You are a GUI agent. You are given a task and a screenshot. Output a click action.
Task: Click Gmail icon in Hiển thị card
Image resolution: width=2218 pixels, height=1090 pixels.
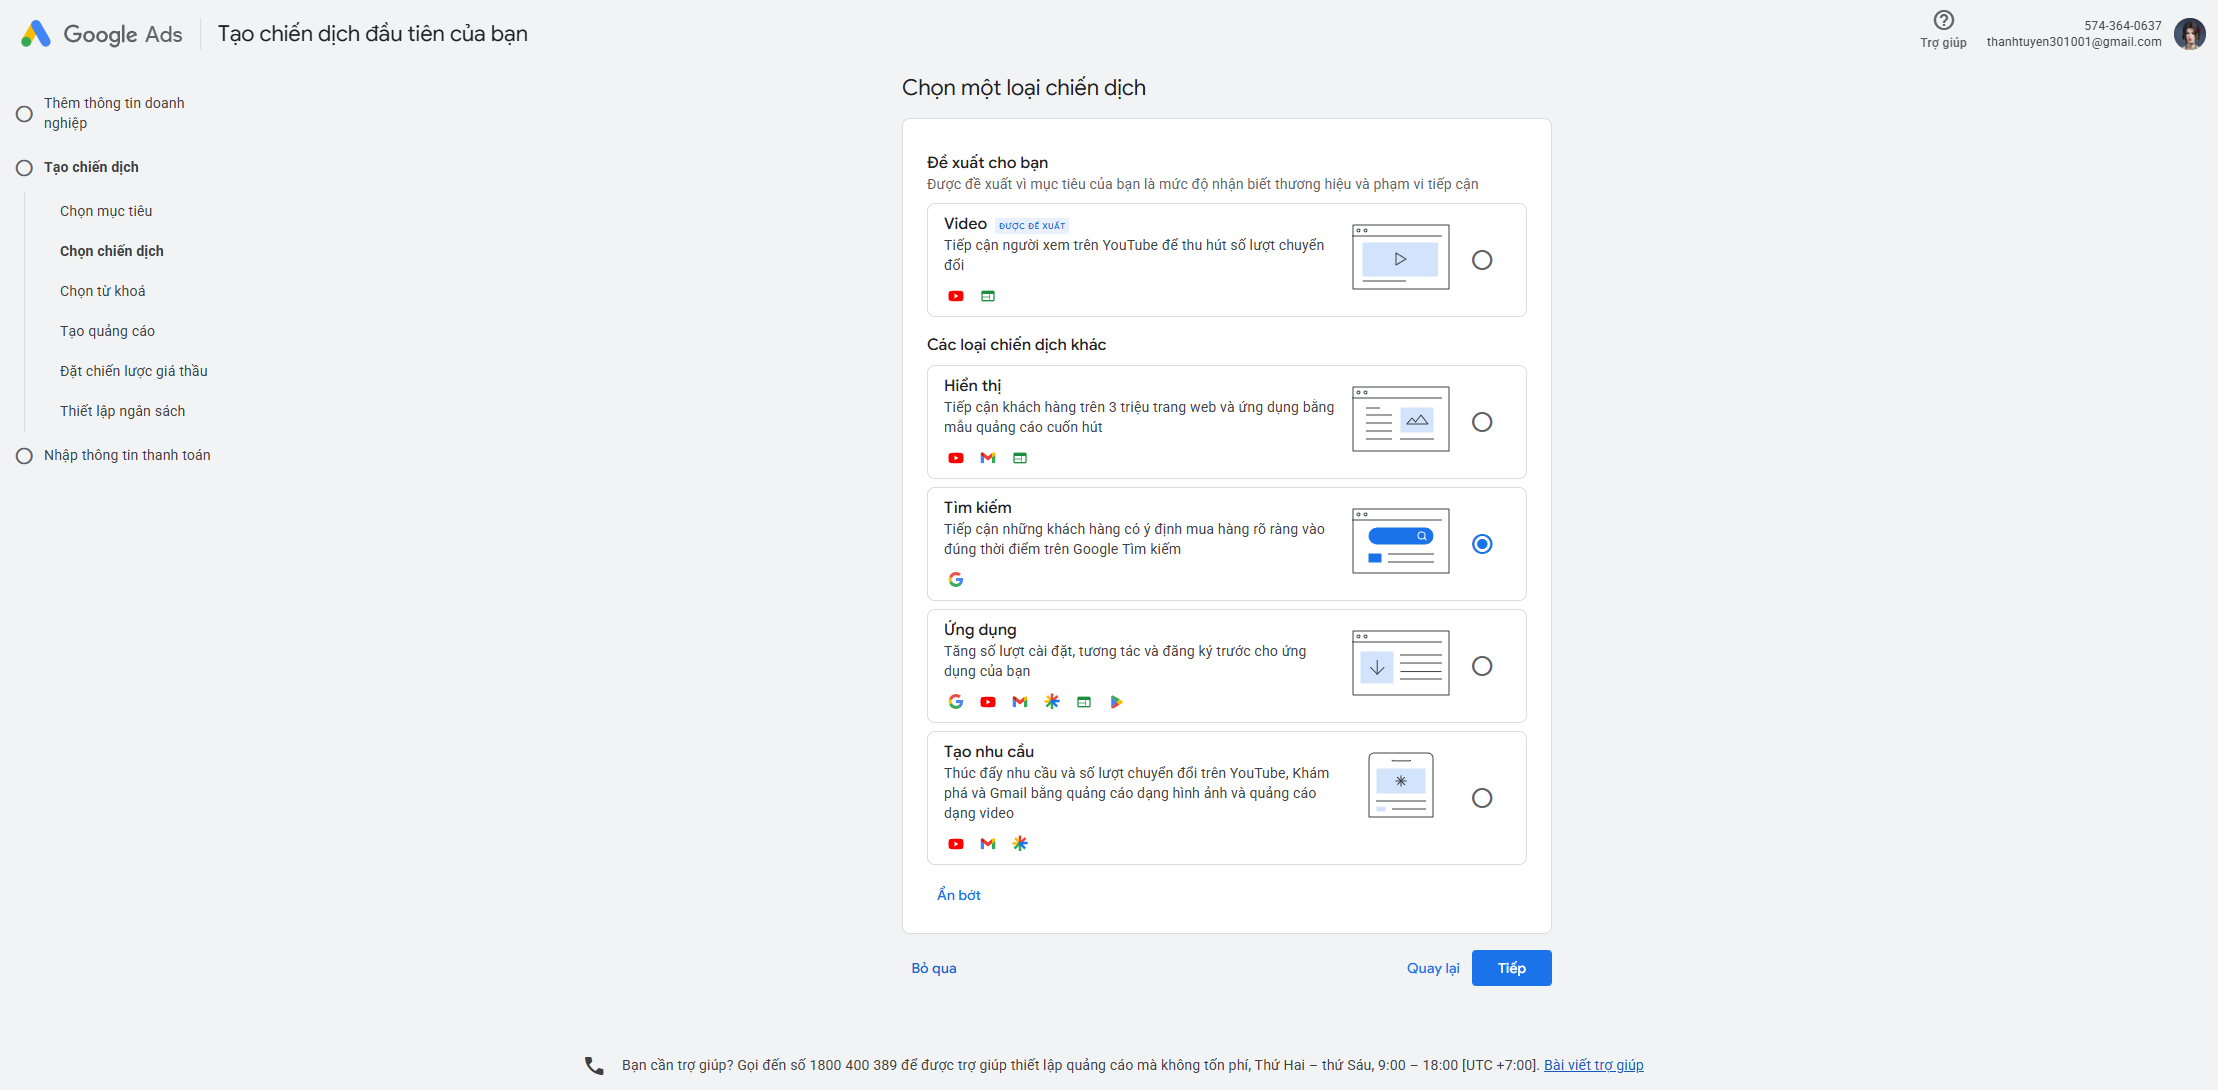tap(988, 458)
